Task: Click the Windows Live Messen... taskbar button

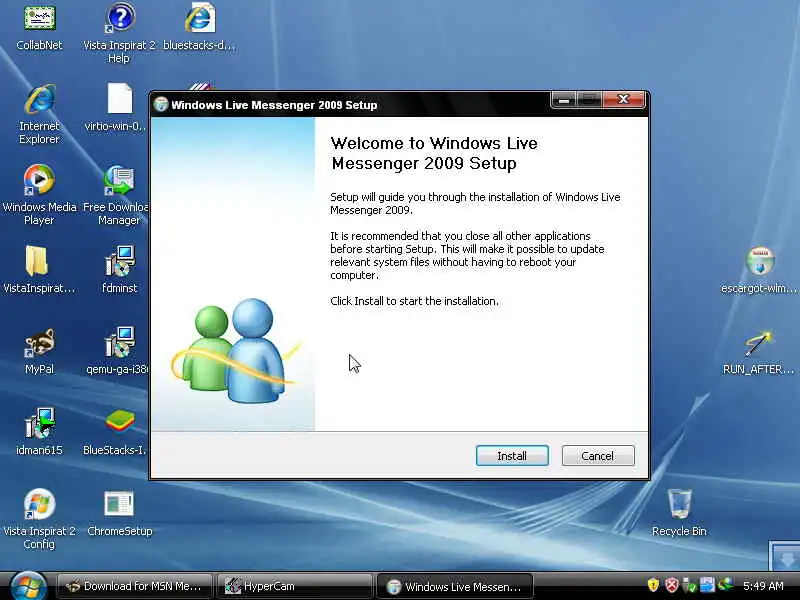Action: (456, 586)
